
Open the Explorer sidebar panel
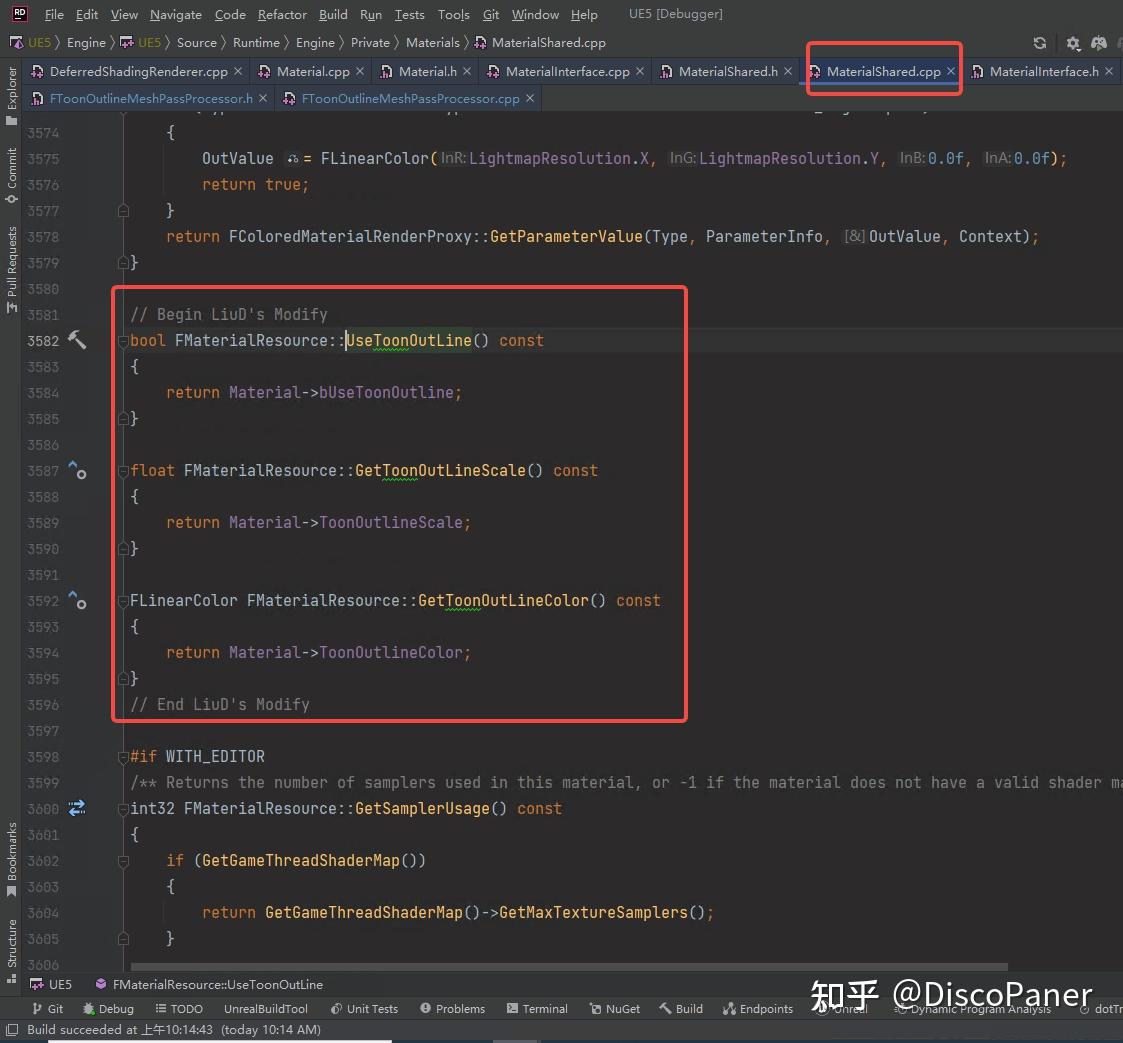[11, 94]
